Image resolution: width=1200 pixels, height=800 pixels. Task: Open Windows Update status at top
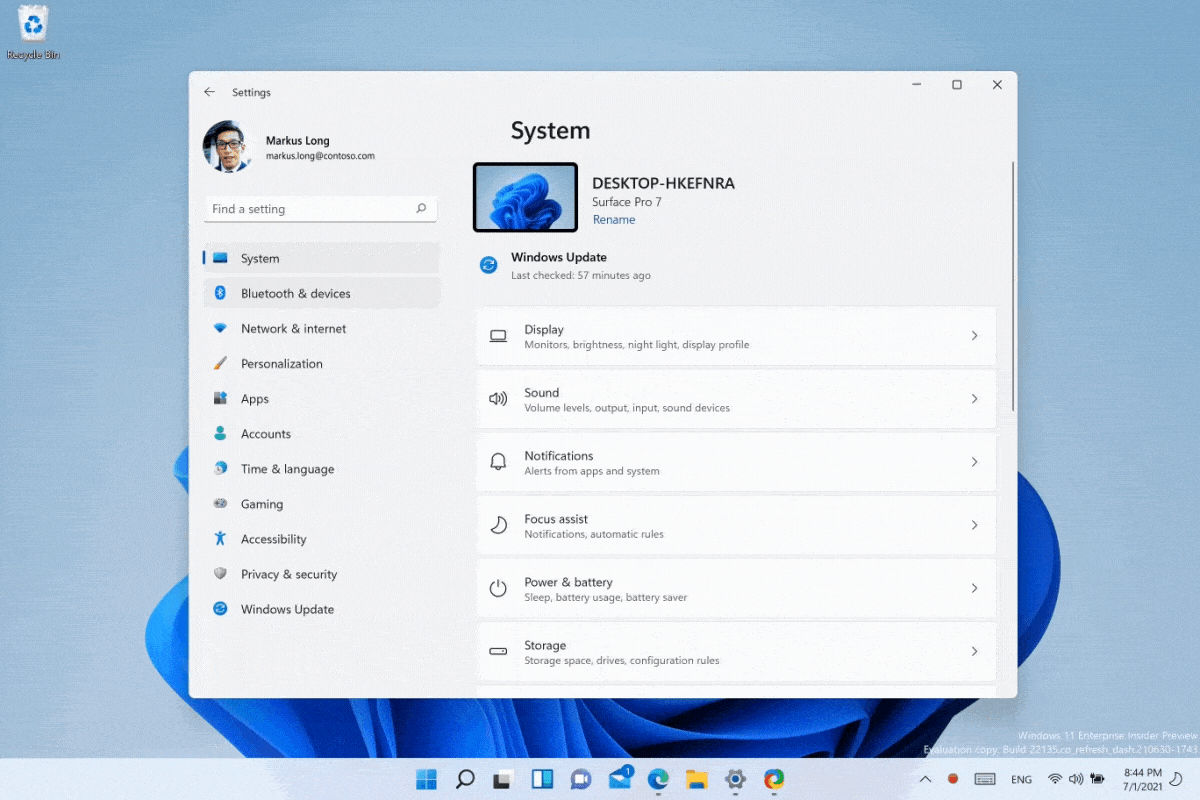(566, 265)
